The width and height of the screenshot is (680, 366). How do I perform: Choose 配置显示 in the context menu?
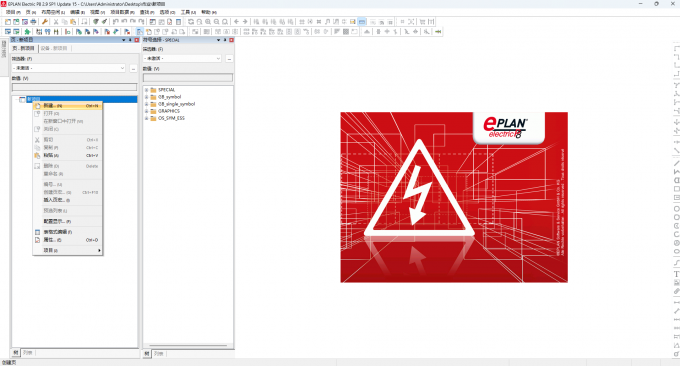(x=68, y=221)
